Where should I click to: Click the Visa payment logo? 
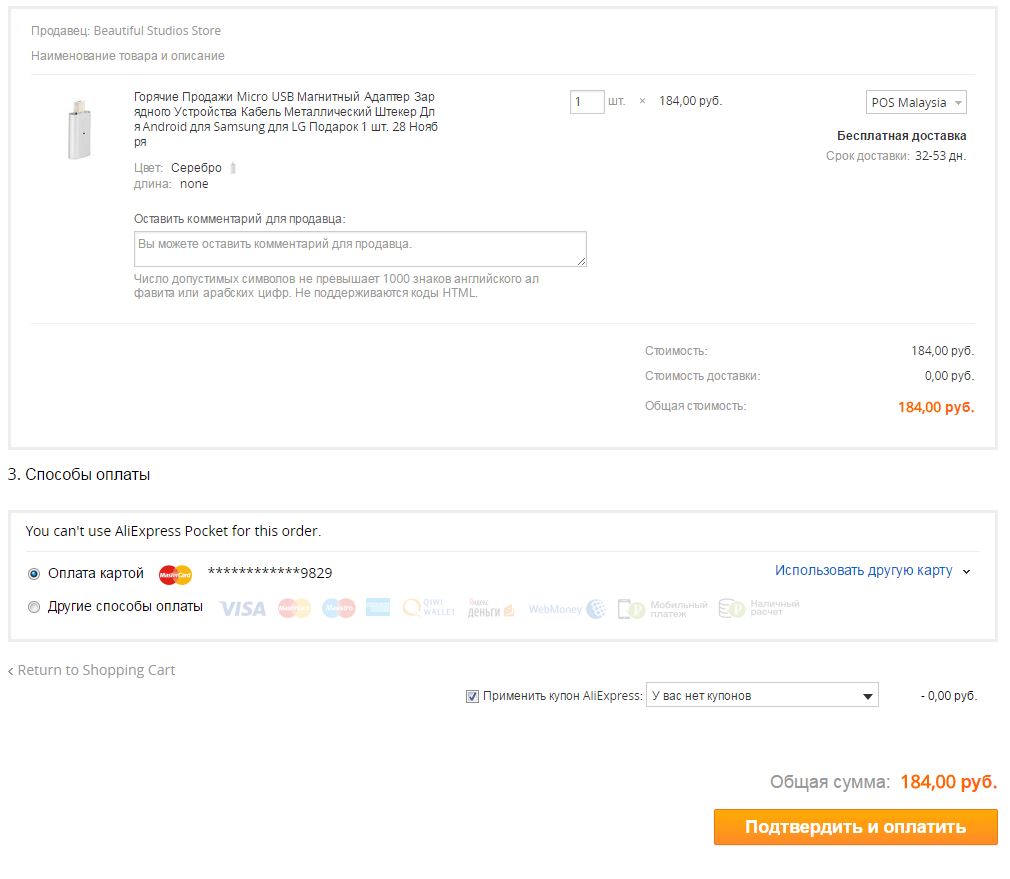coord(242,608)
